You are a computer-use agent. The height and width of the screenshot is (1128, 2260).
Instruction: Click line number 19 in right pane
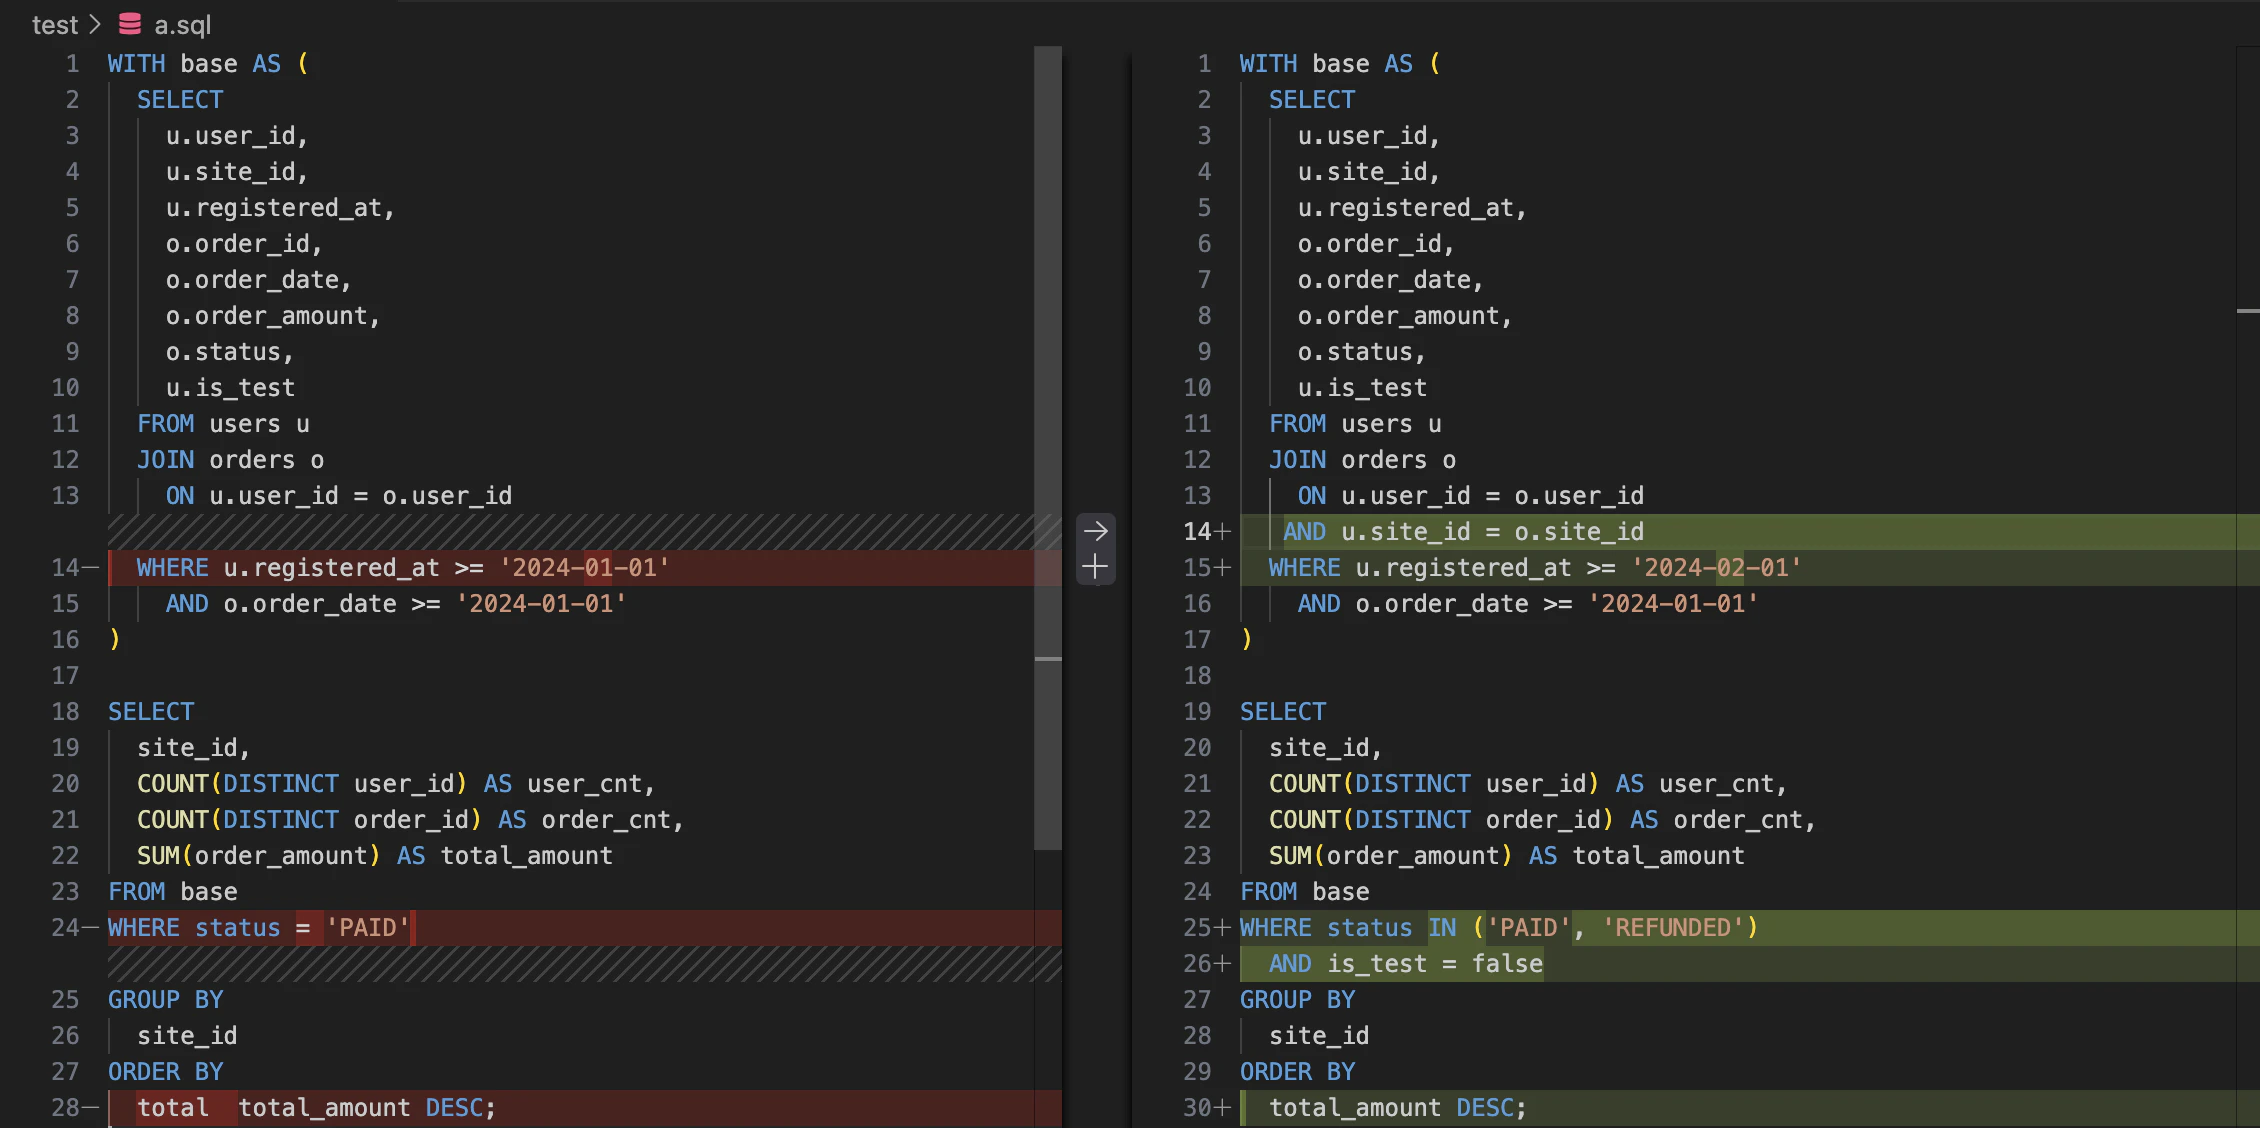(x=1197, y=712)
